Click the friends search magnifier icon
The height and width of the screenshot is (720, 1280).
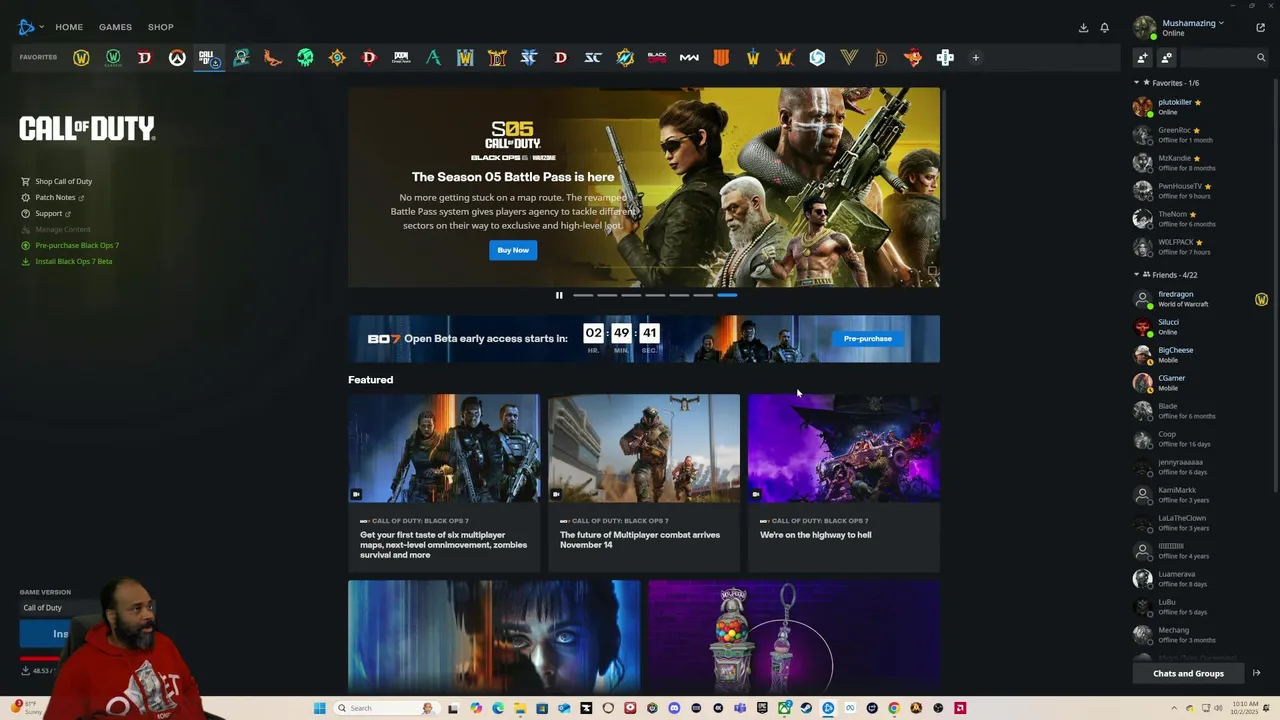tap(1261, 58)
